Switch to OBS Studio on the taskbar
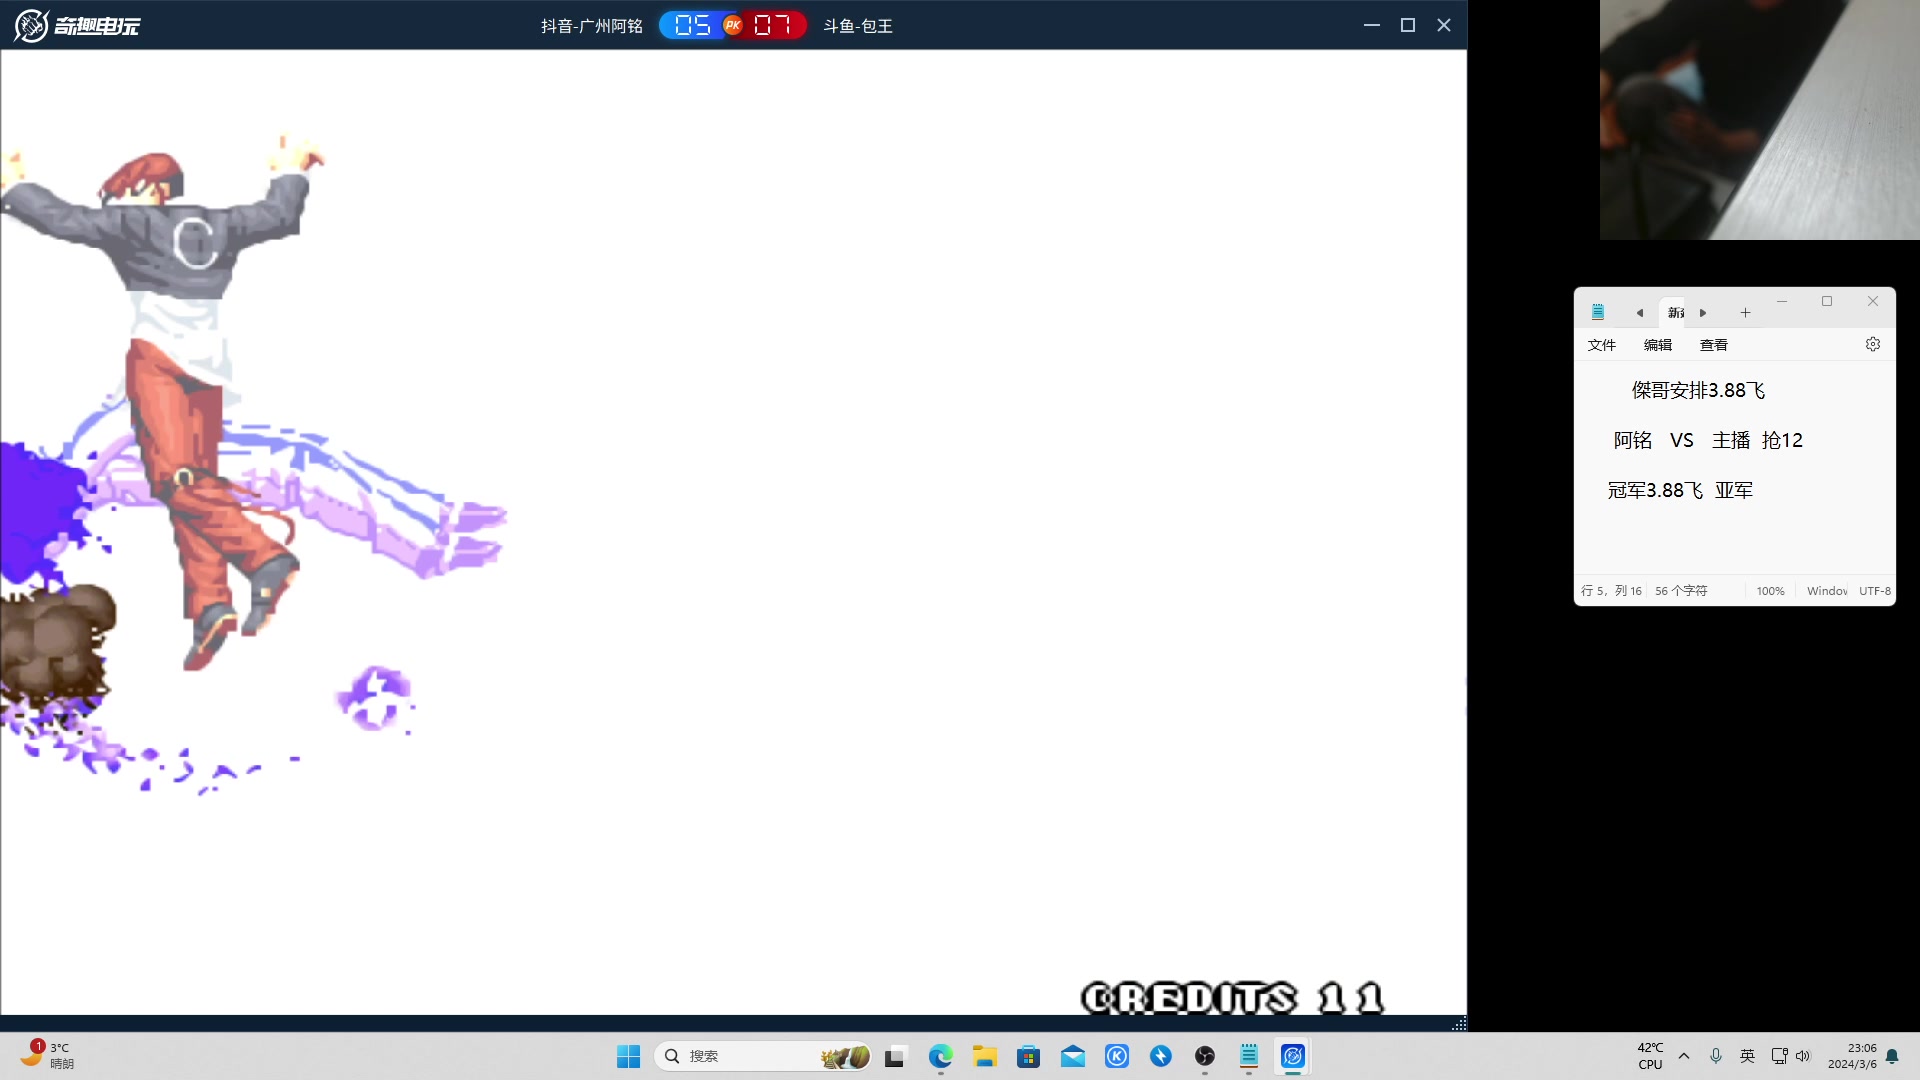 coord(1205,1056)
